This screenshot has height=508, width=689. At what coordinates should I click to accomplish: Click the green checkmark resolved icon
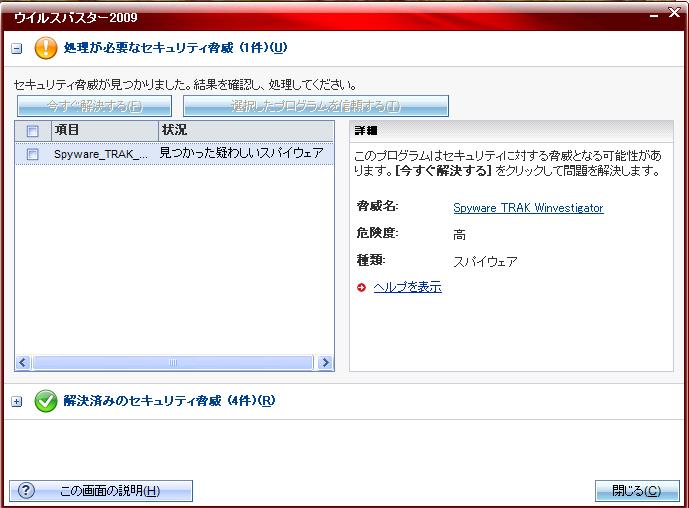(46, 401)
